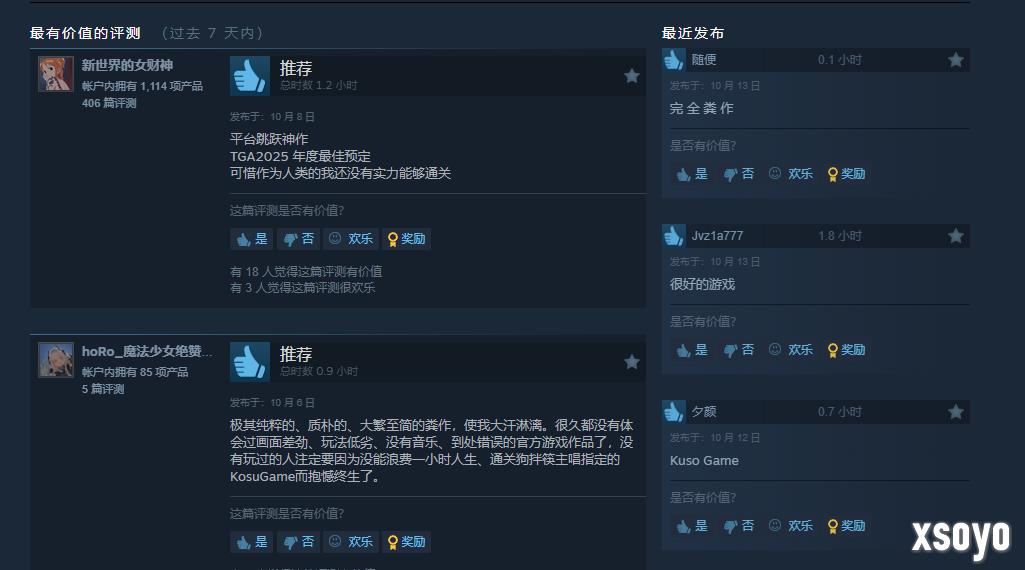Click the star icon on 随便's recent review
The width and height of the screenshot is (1025, 570).
click(x=956, y=60)
